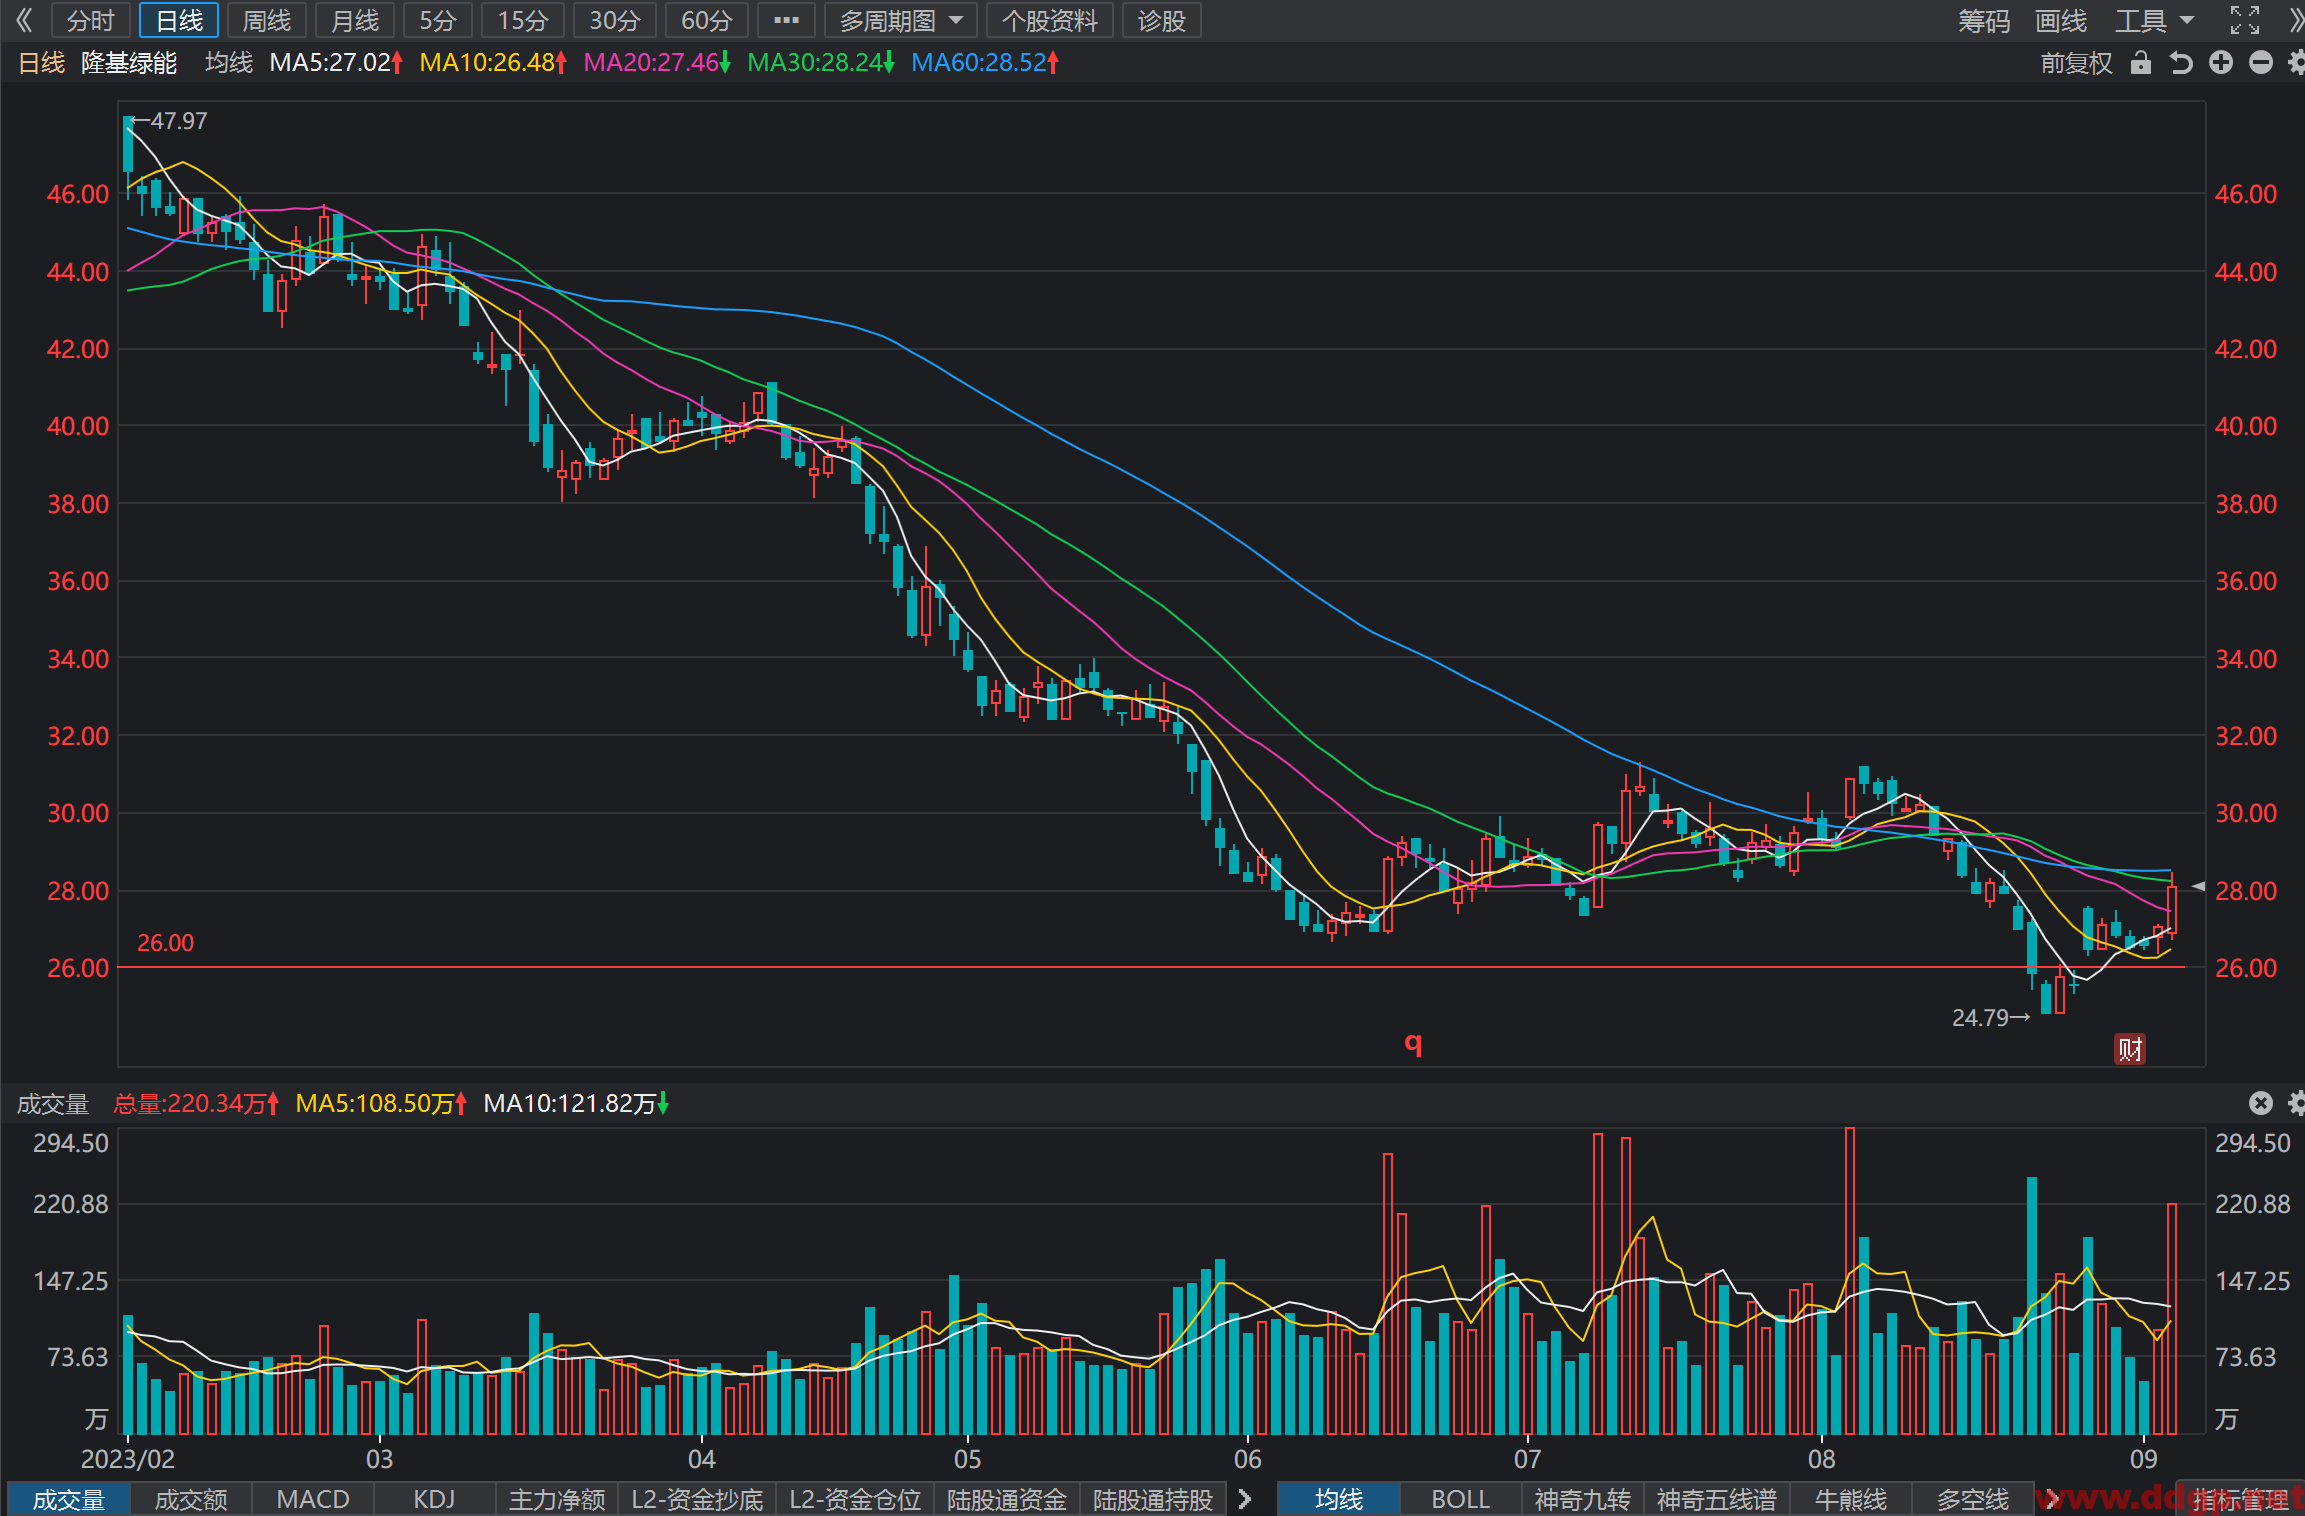The image size is (2305, 1516).
Task: Zoom in chart with plus icon
Action: pyautogui.click(x=2221, y=63)
